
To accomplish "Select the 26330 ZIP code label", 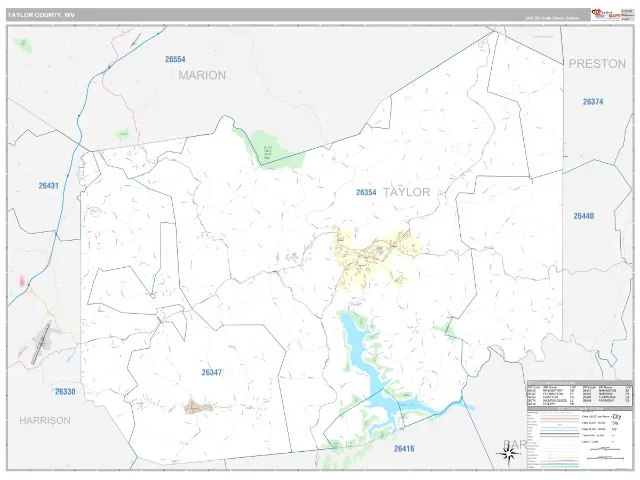I will pos(65,391).
